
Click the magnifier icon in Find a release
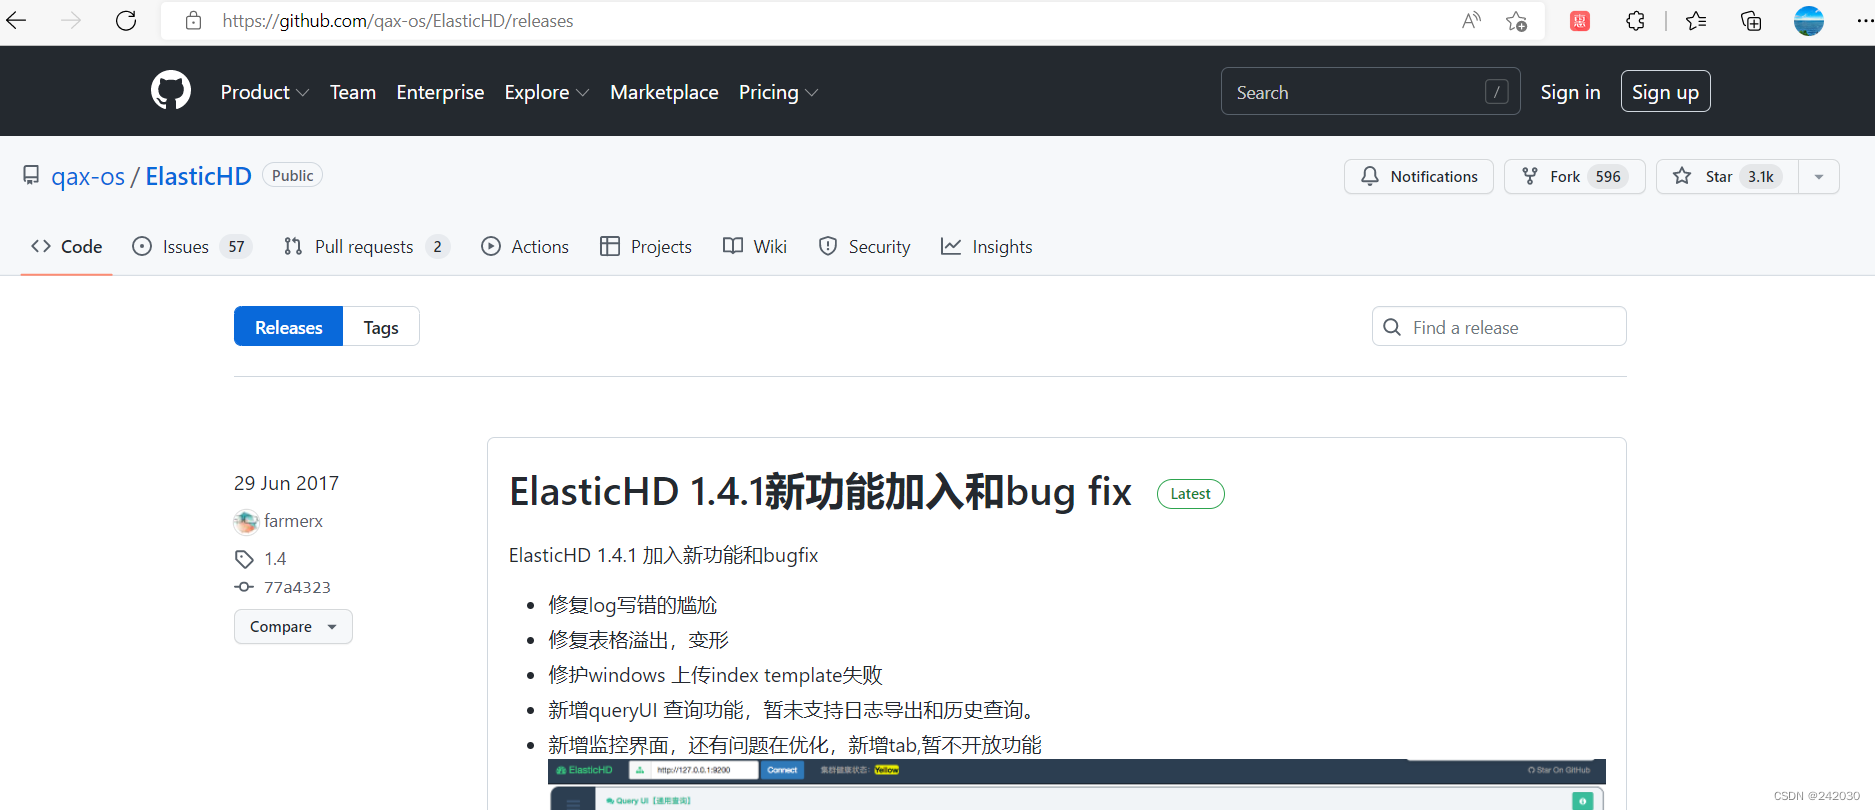click(1392, 327)
